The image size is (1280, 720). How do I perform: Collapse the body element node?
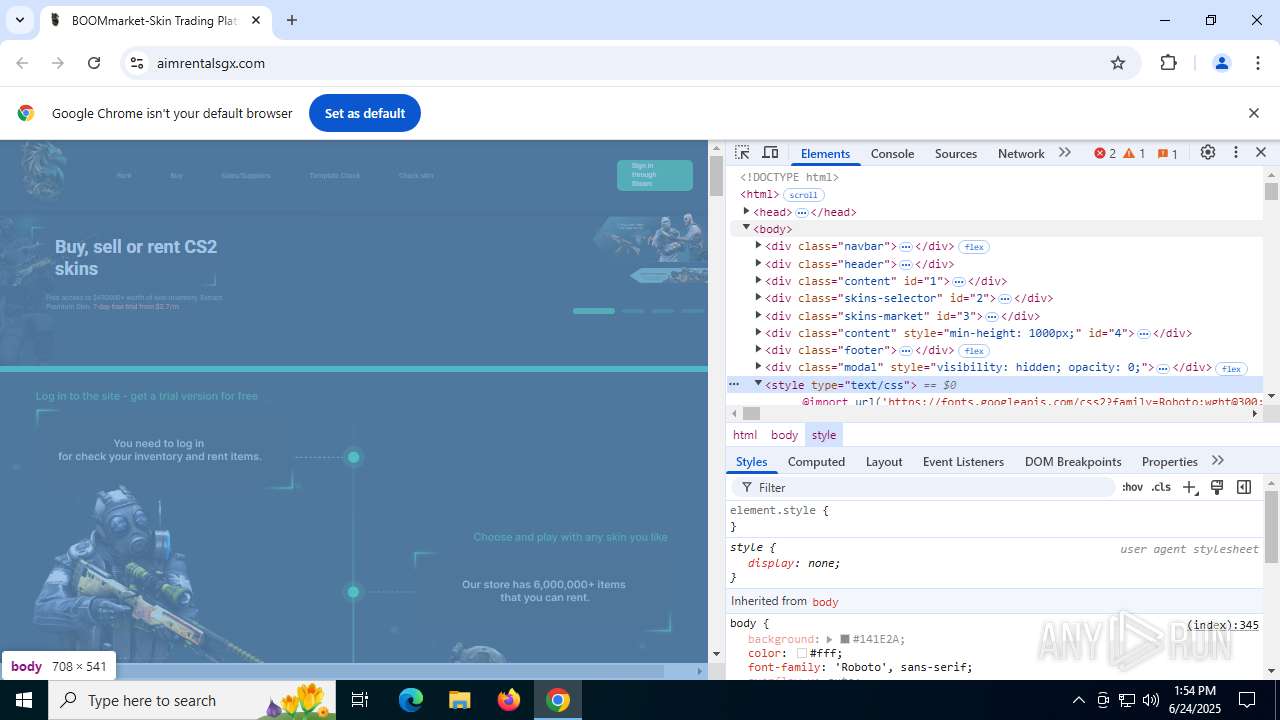pyautogui.click(x=746, y=228)
